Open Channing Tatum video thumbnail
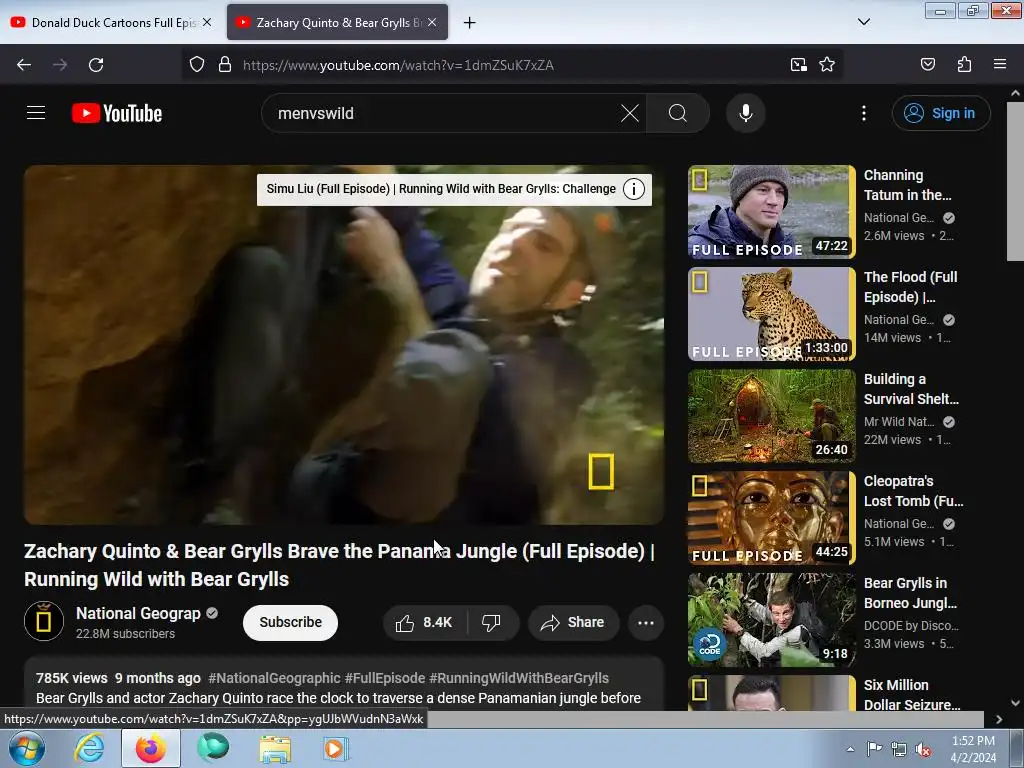 coord(771,212)
